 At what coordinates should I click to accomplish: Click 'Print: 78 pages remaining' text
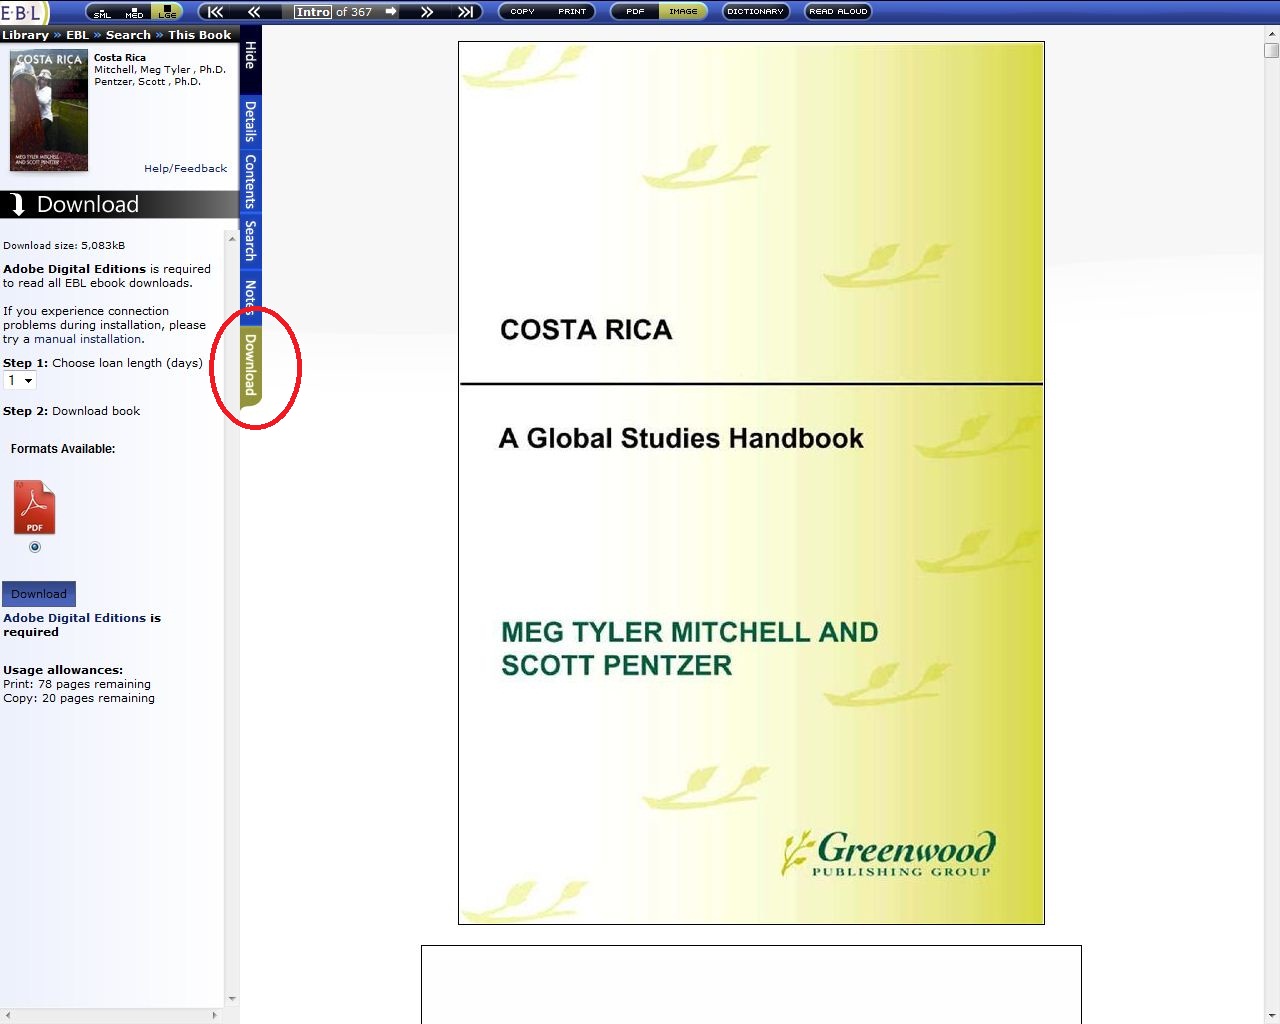coord(77,684)
